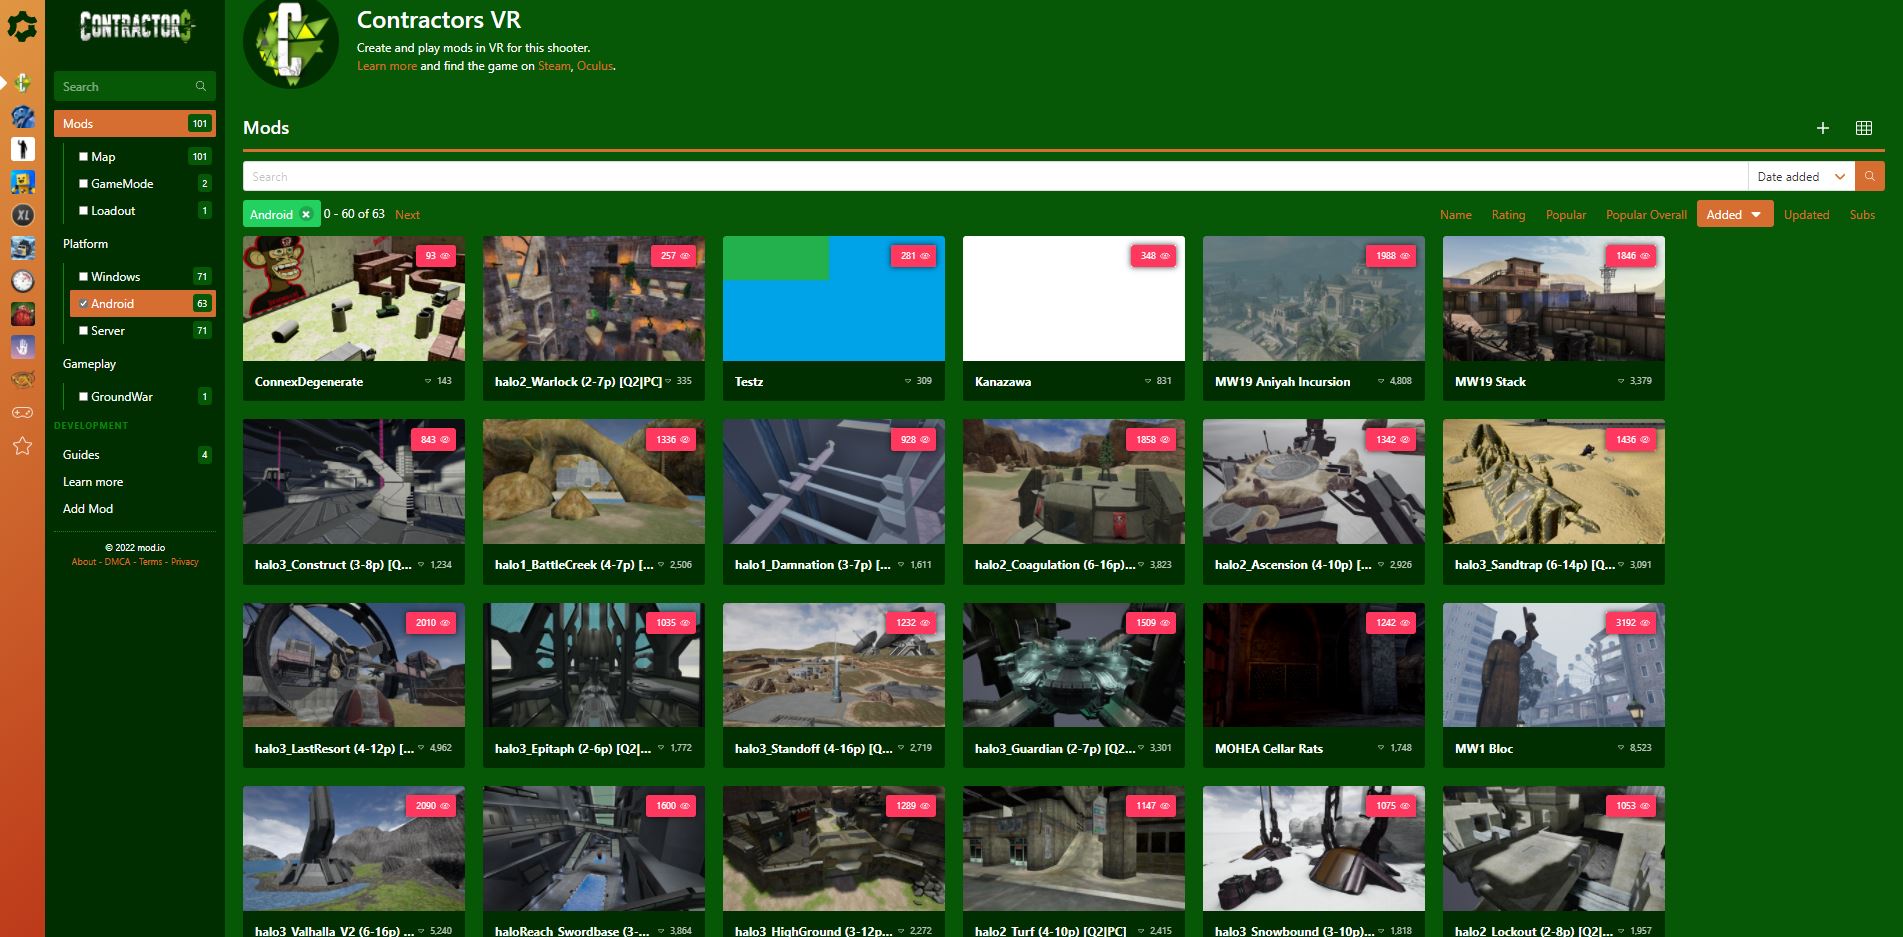Uncheck the Android platform checkbox

(x=84, y=304)
